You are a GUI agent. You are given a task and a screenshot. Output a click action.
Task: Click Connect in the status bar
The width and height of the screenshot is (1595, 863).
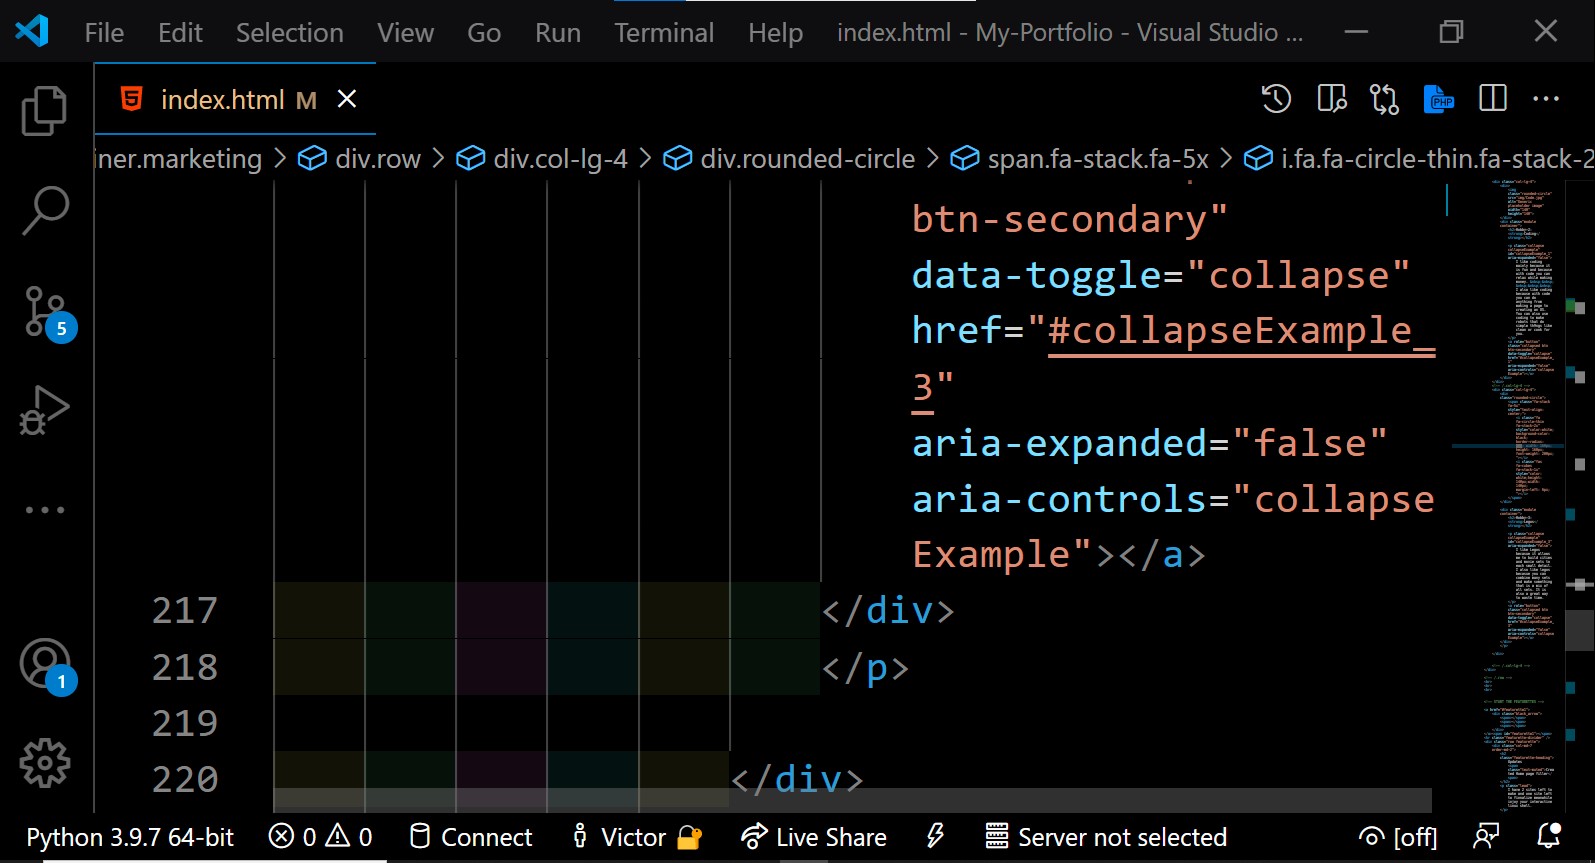click(x=471, y=837)
